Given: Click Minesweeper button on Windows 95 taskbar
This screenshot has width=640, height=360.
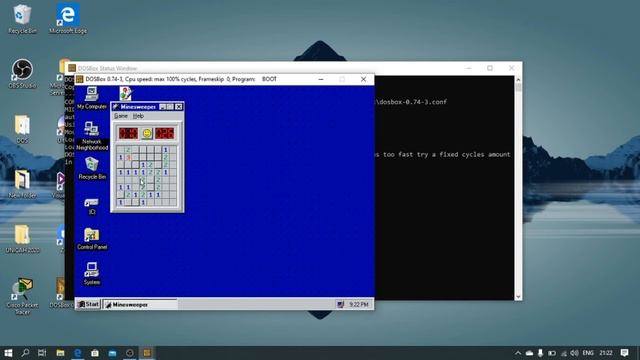Looking at the screenshot, I should 140,304.
